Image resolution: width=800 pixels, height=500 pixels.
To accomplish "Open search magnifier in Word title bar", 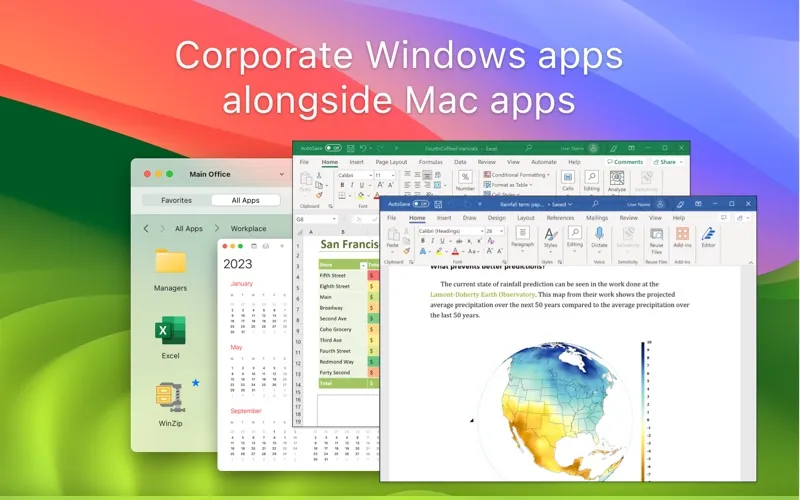I will pos(595,204).
